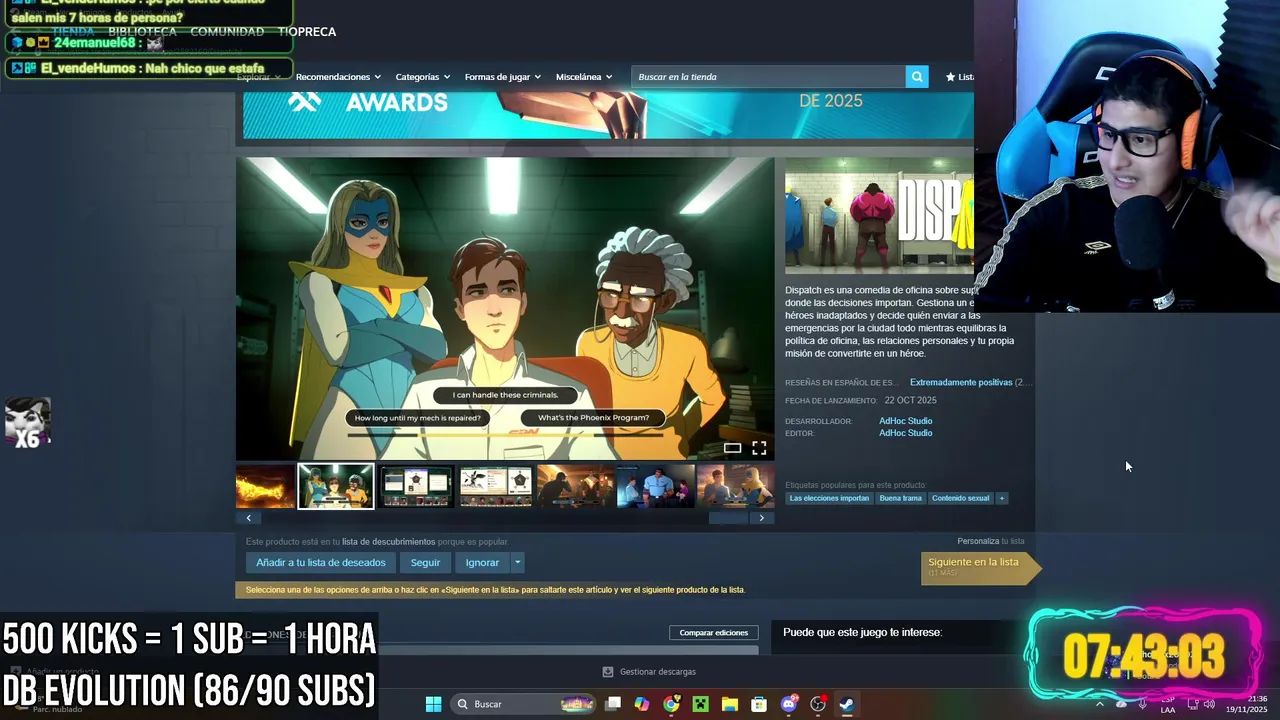Expand the Recomendaciones dropdown
1280x720 pixels.
[x=338, y=77]
